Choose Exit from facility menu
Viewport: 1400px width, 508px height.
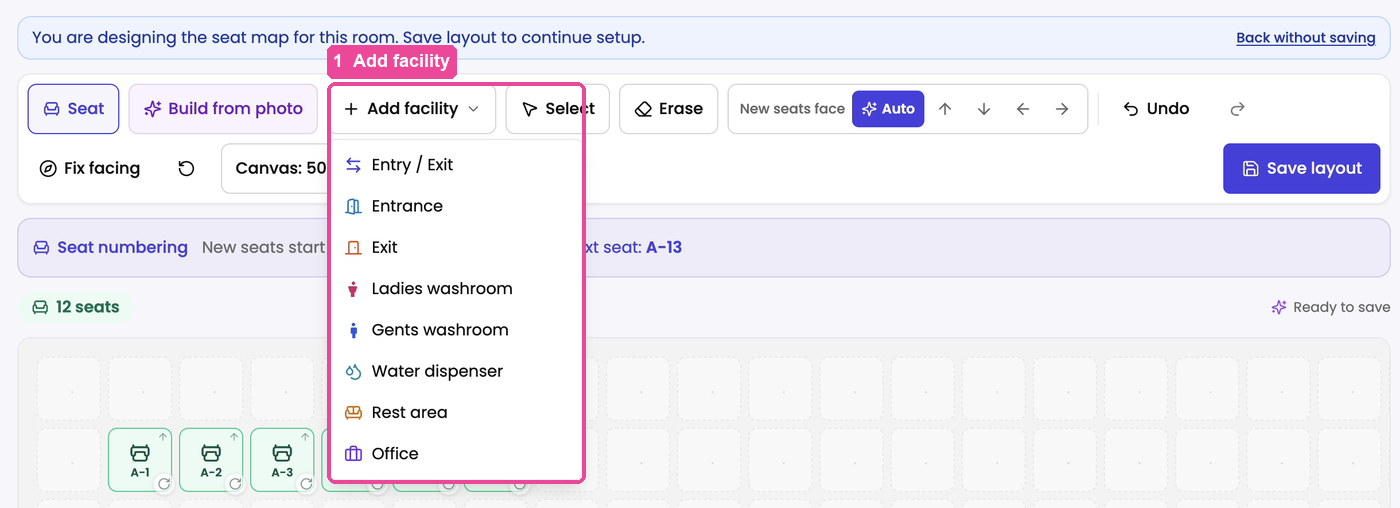(x=456, y=247)
